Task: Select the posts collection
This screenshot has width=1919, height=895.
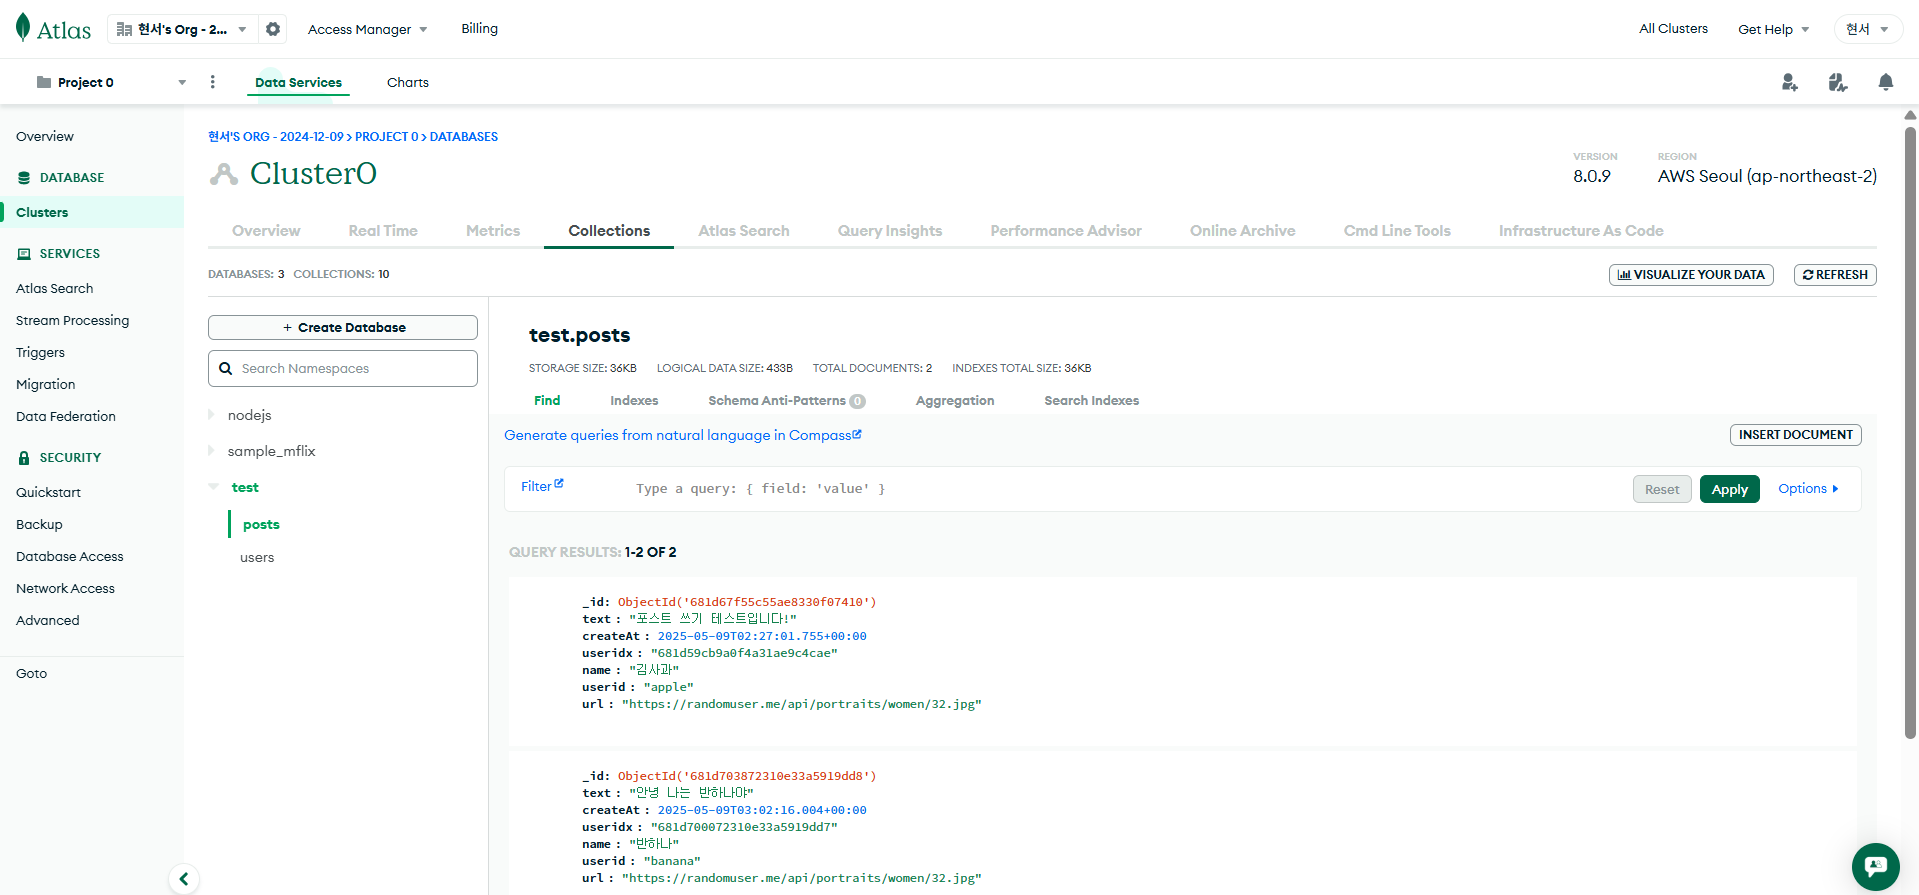Action: pos(261,524)
